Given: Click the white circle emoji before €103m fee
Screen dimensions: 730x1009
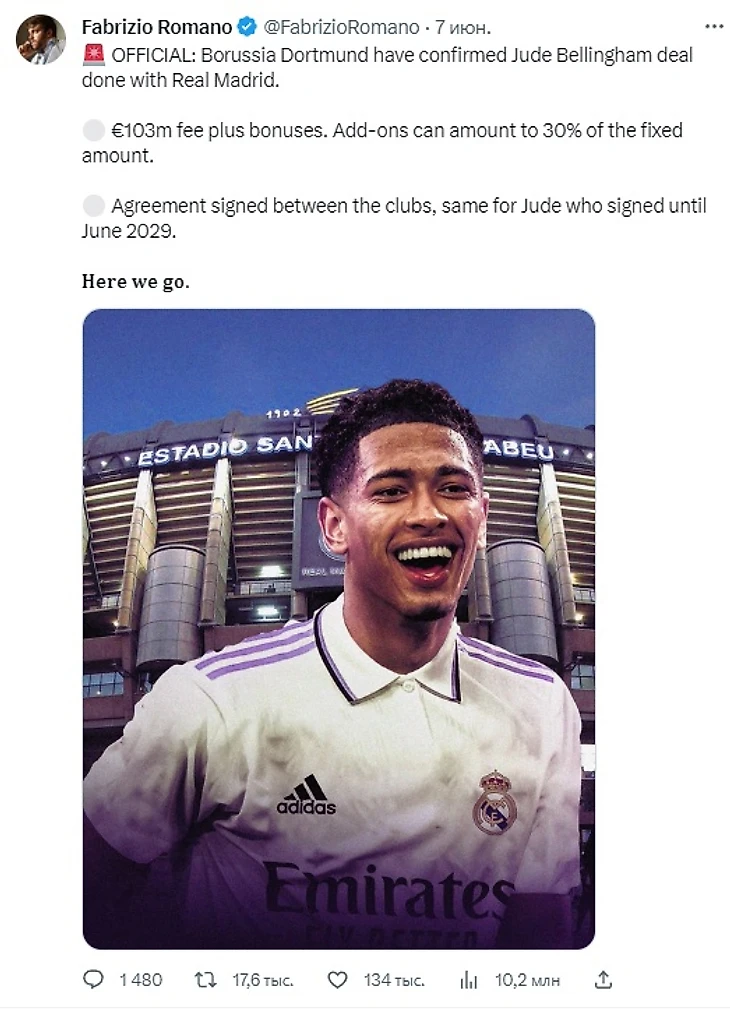Looking at the screenshot, I should click(x=94, y=131).
